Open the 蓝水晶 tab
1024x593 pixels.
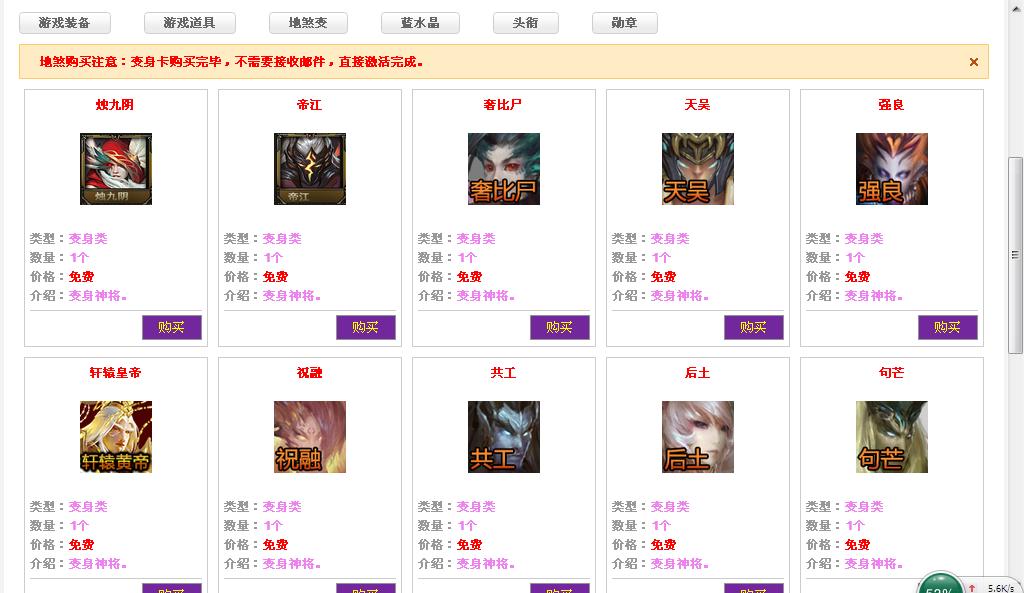[x=420, y=23]
